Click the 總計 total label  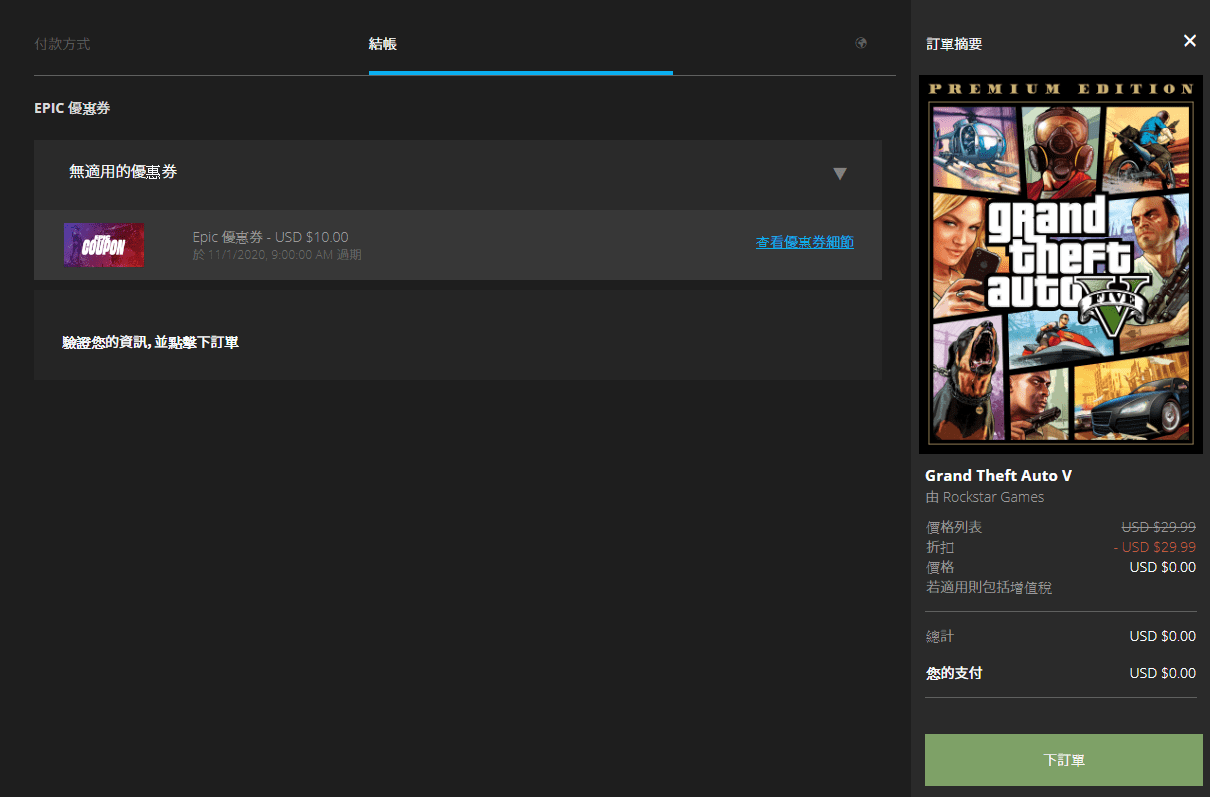coord(940,636)
